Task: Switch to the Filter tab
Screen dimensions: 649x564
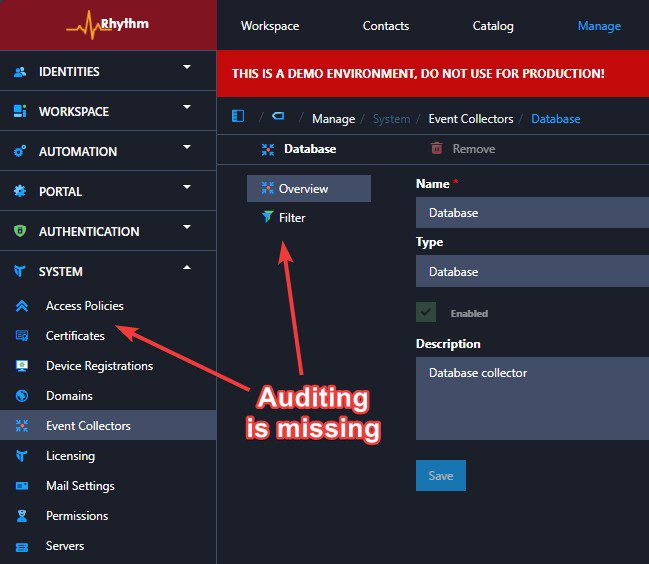Action: pyautogui.click(x=292, y=218)
